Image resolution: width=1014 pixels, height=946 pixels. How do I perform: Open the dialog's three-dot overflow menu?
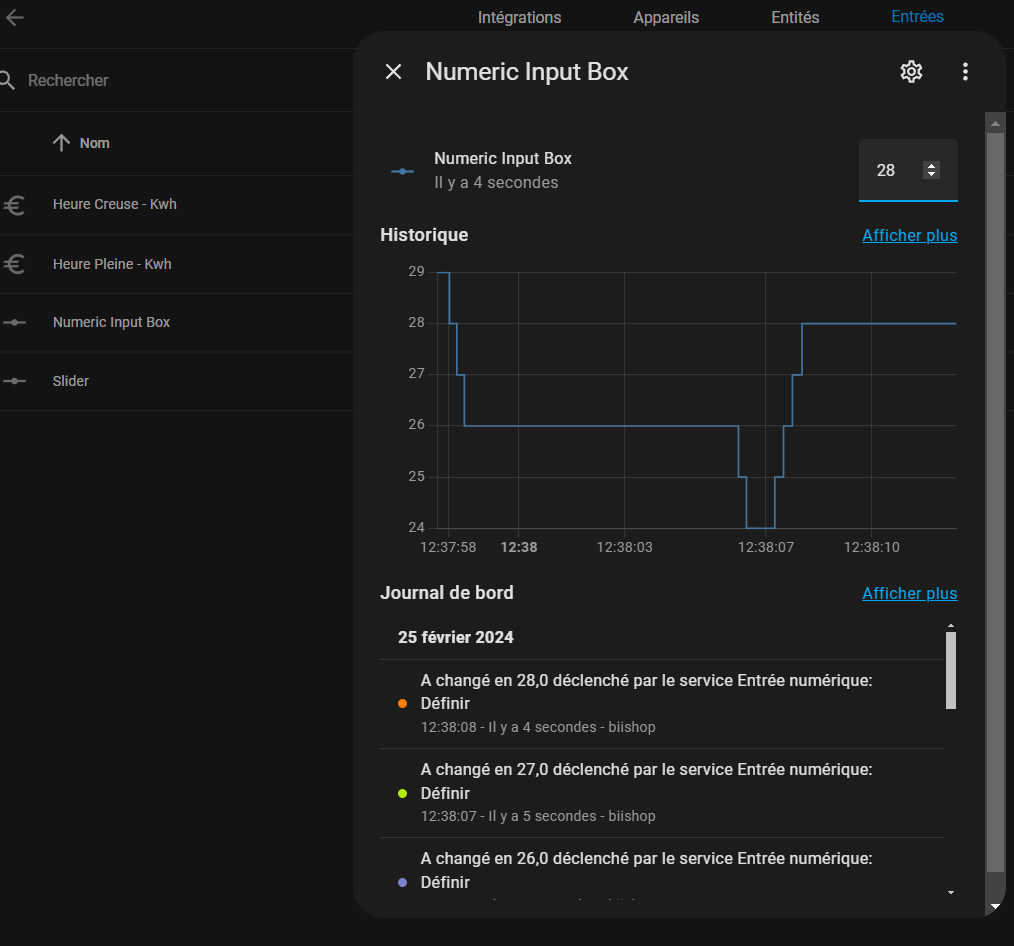(x=965, y=72)
